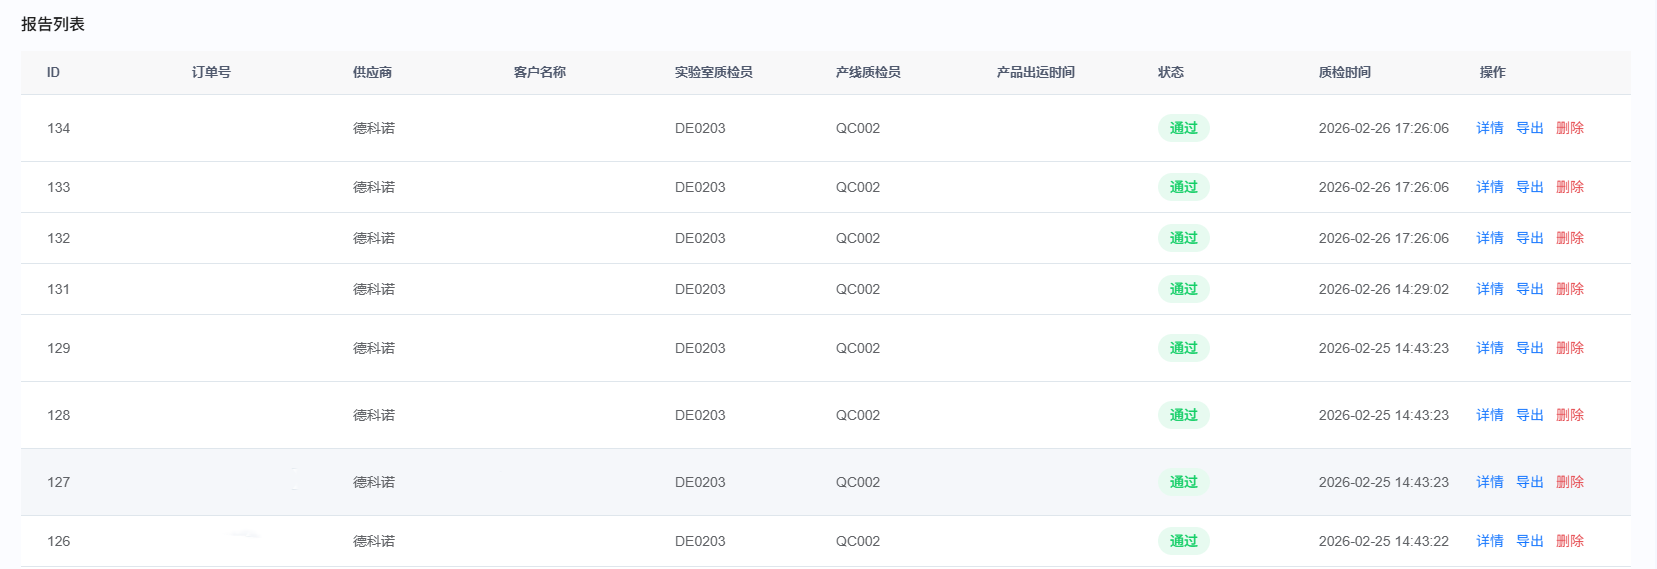Image resolution: width=1657 pixels, height=569 pixels.
Task: Delete report ID 127 via 删除
Action: pyautogui.click(x=1569, y=482)
